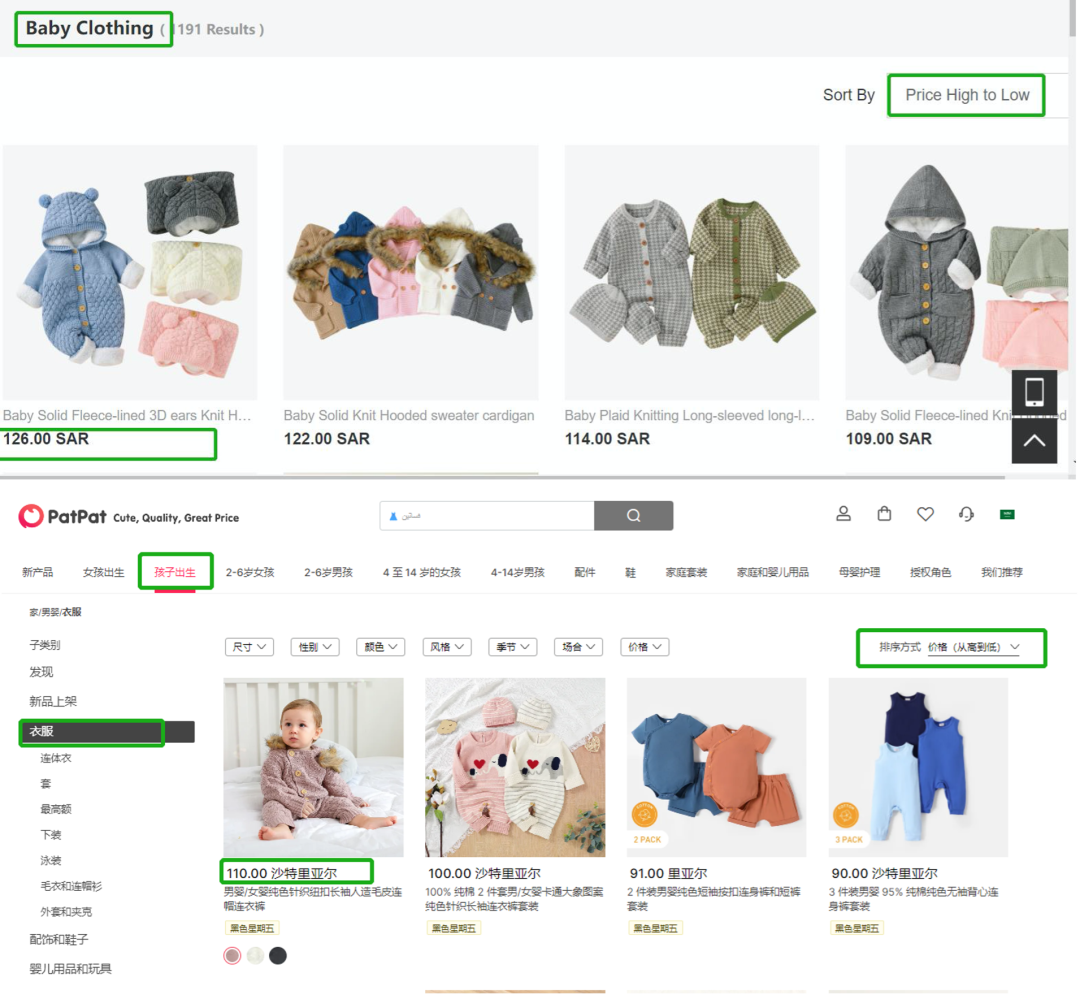Open the user account icon
Screen dimensions: 1080x995
(x=843, y=514)
